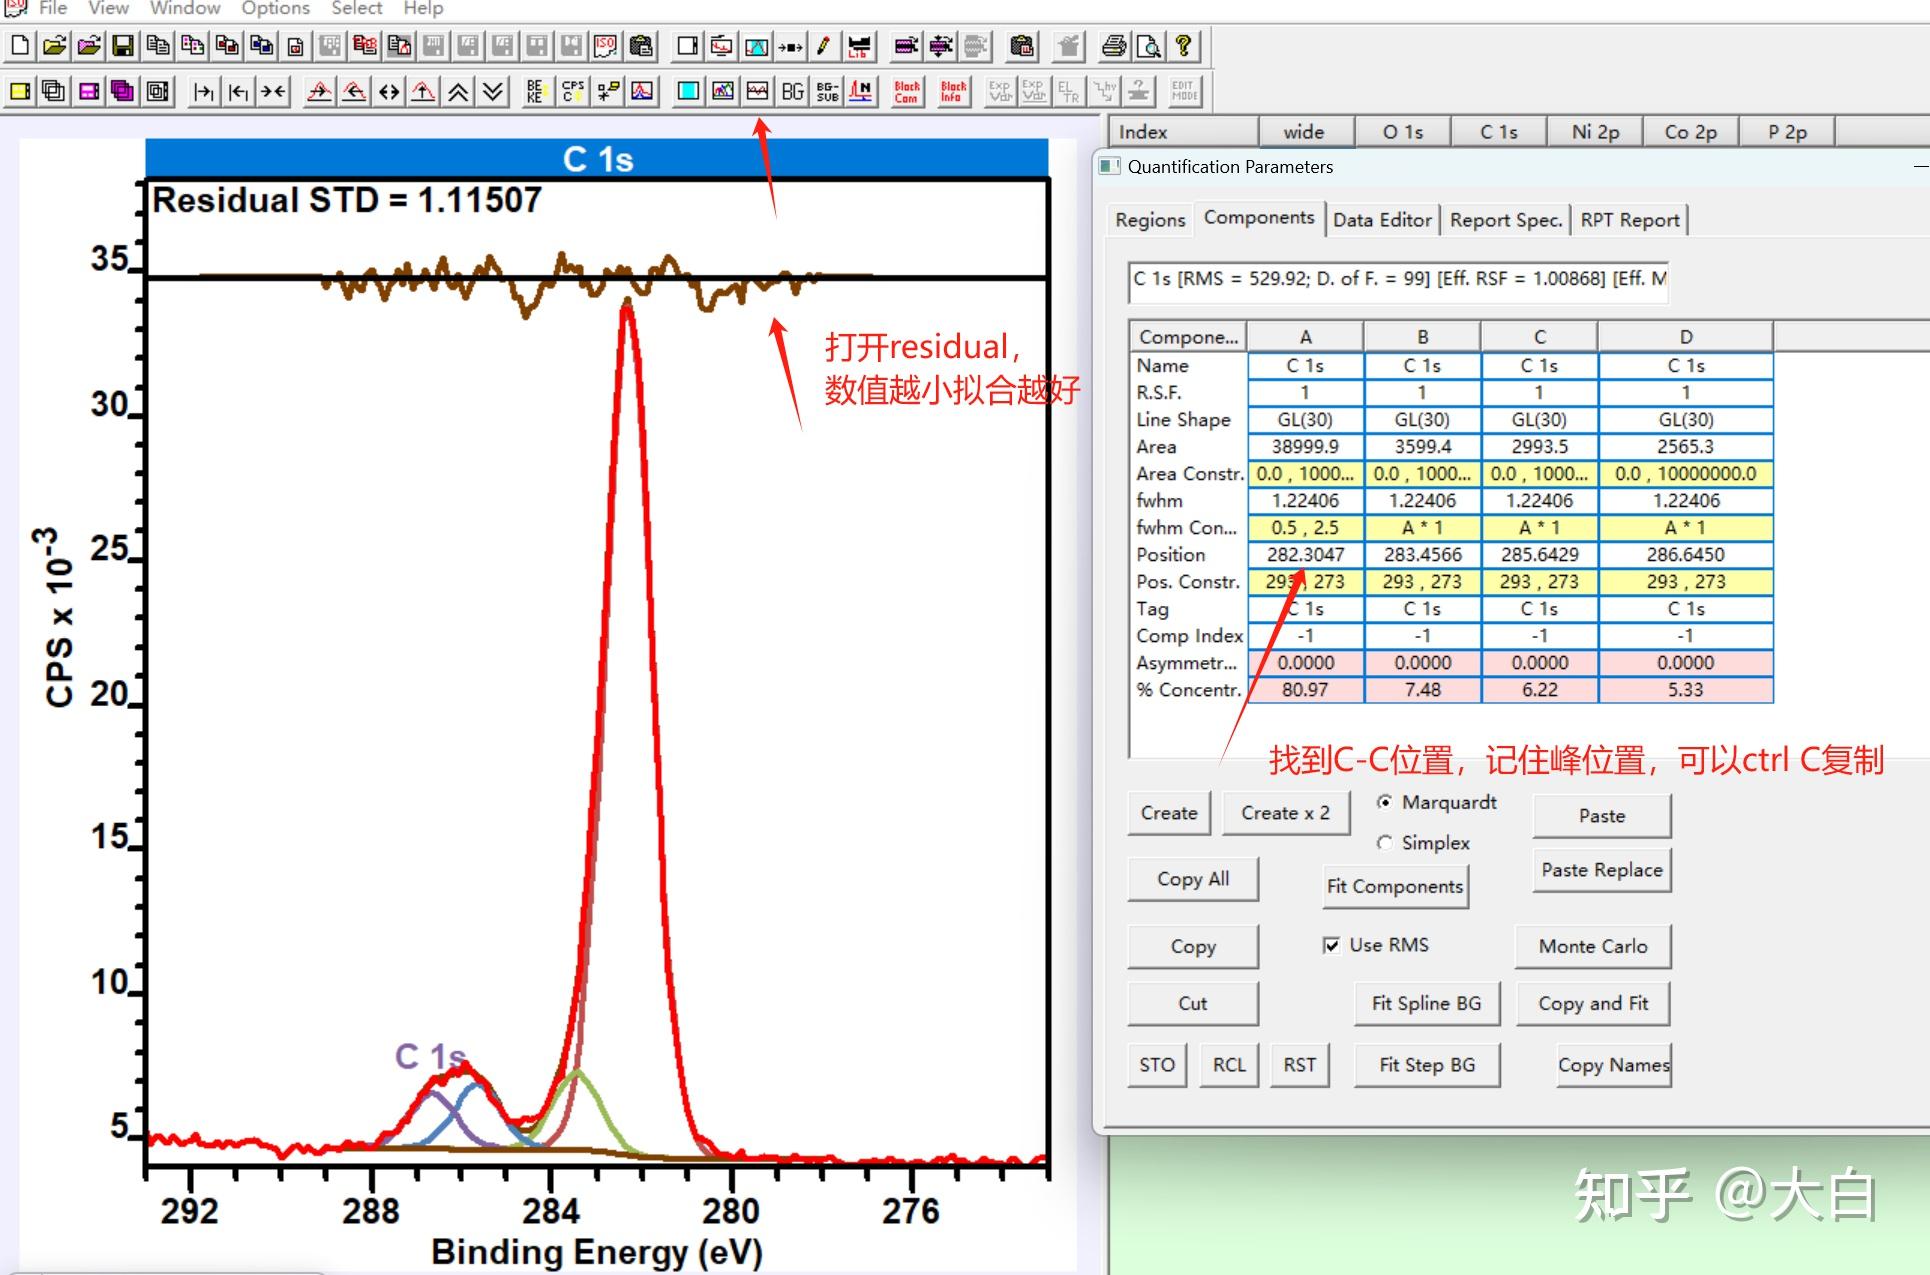Screen dimensions: 1930x1275
Task: Open the Block Comment icon
Action: pyautogui.click(x=907, y=92)
